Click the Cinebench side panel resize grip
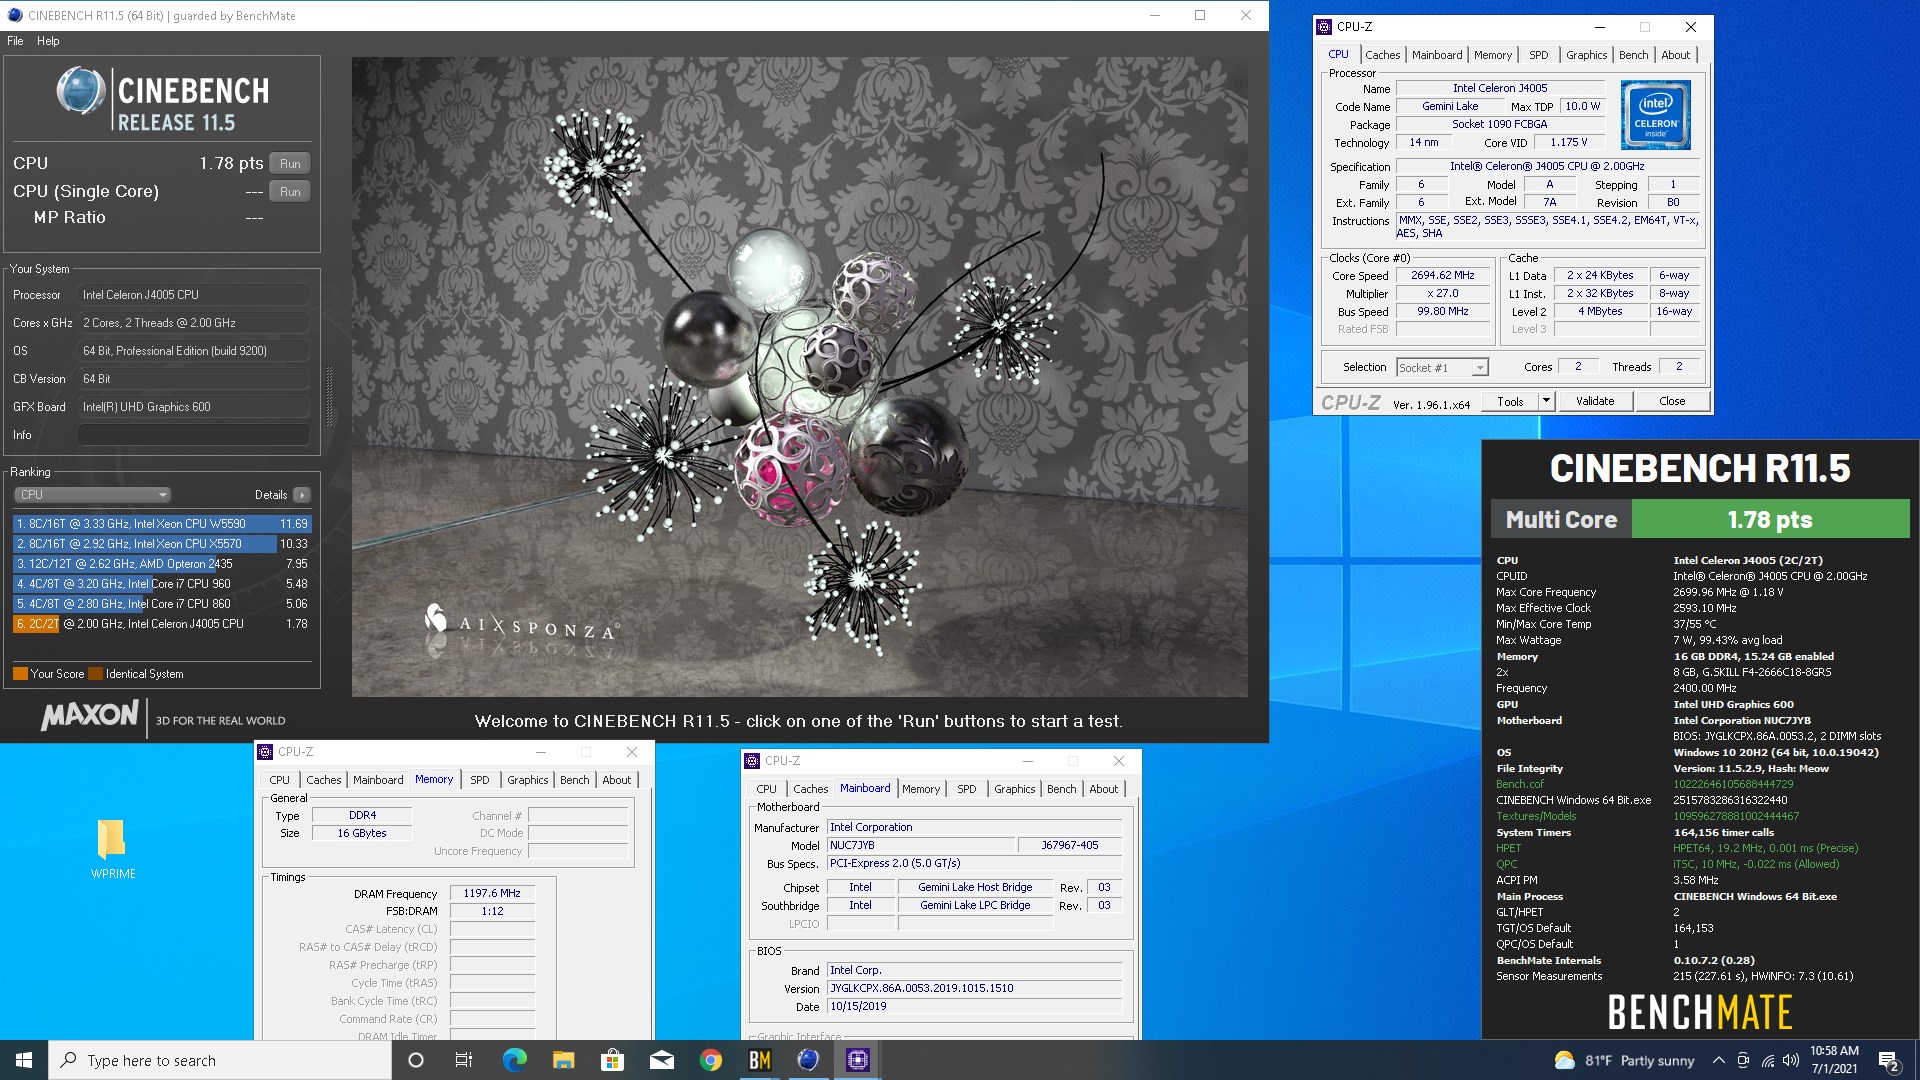The width and height of the screenshot is (1920, 1080). pos(329,398)
